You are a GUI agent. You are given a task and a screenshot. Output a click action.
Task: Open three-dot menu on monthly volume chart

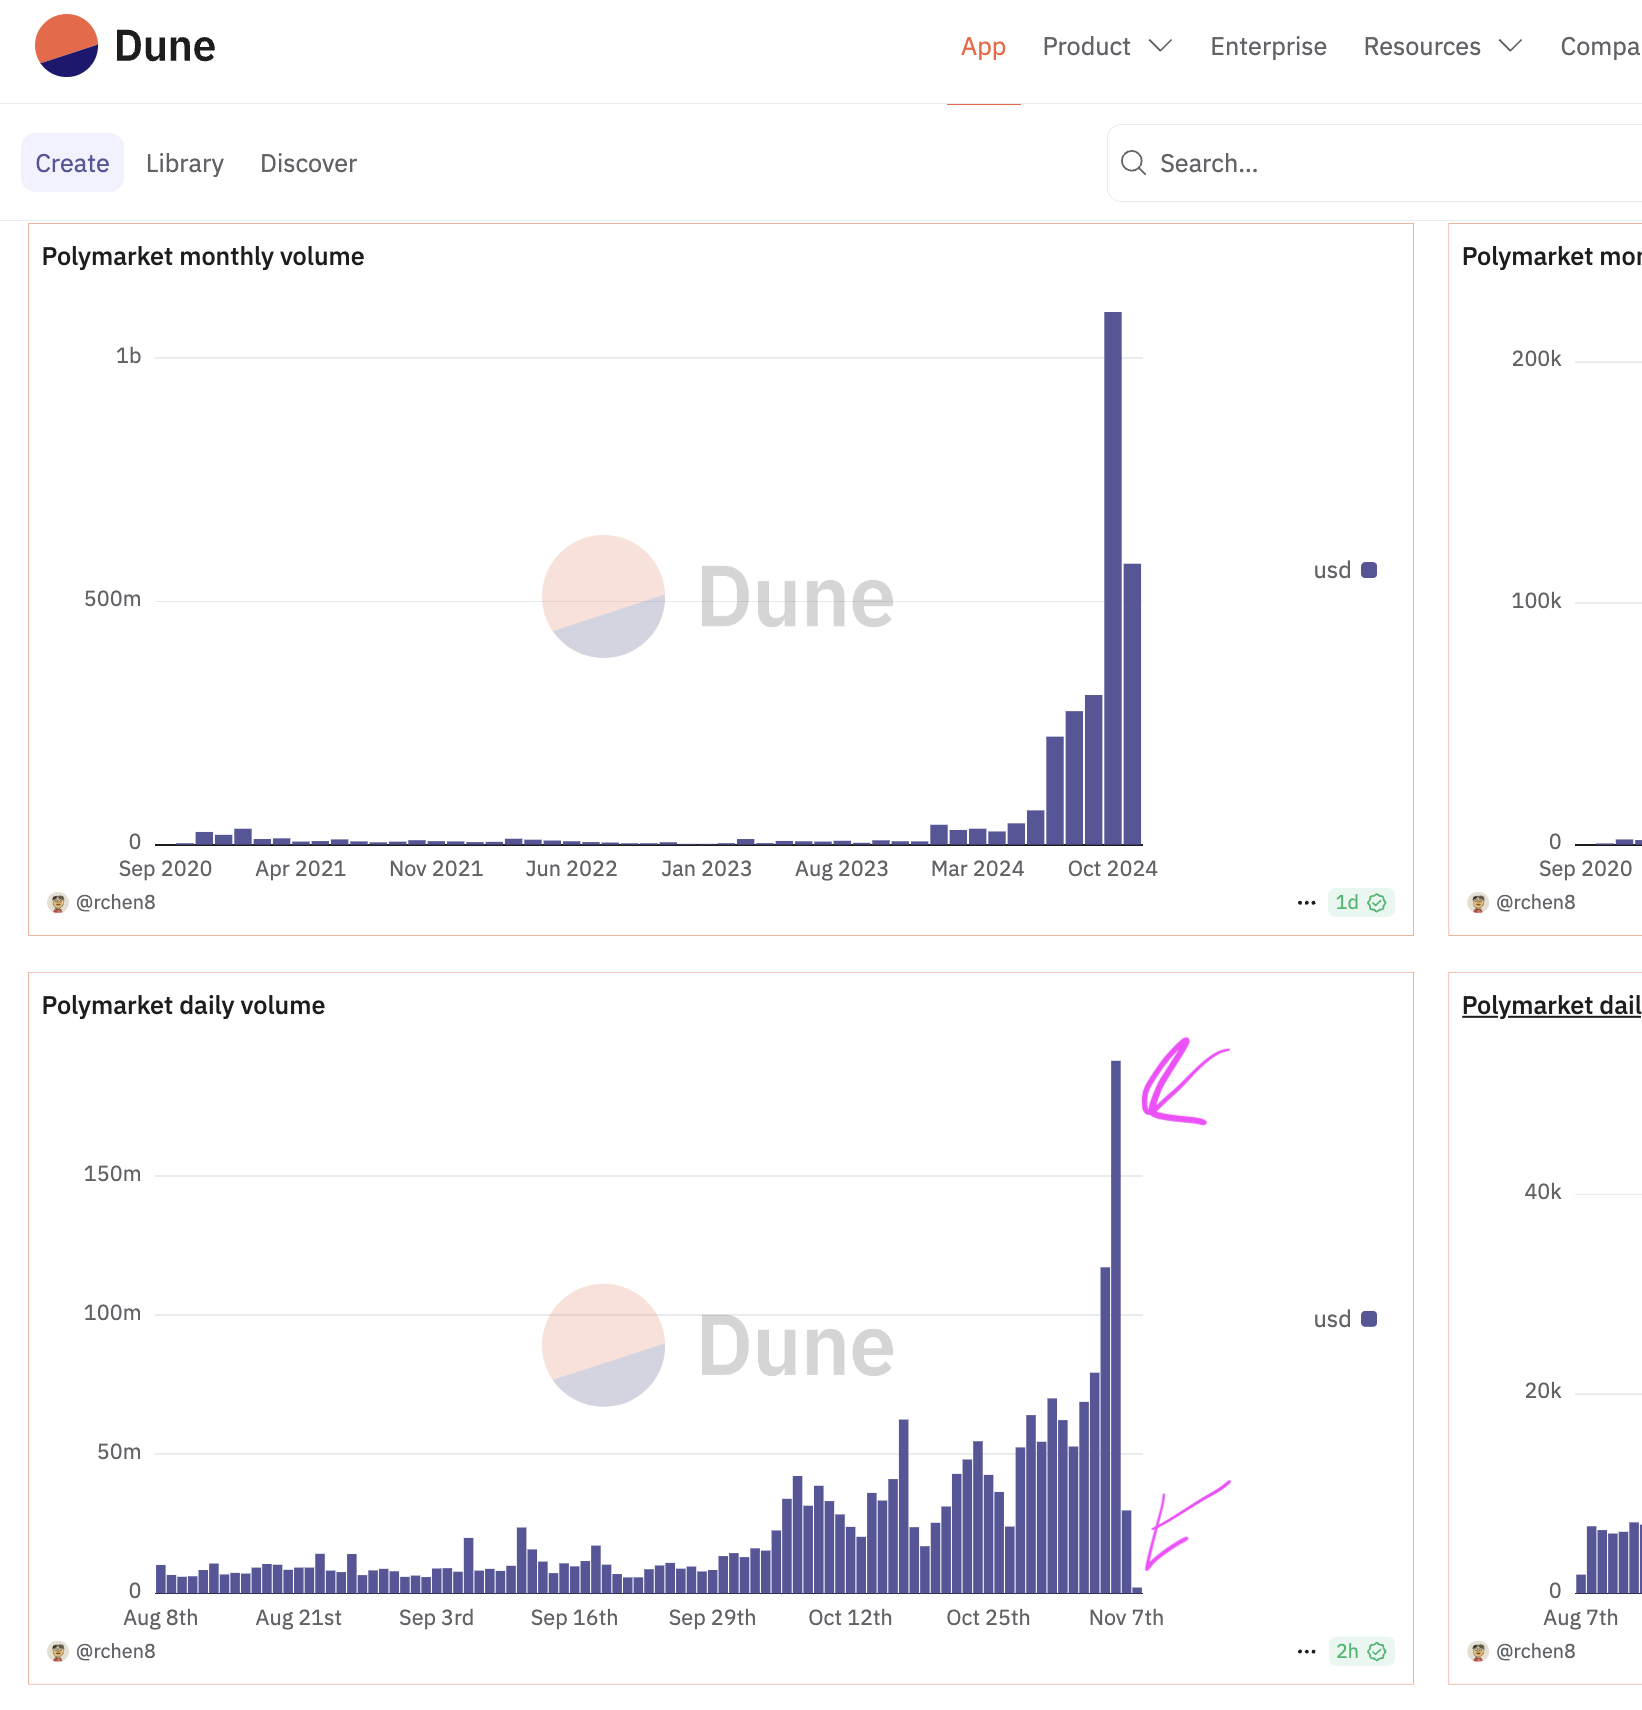pos(1306,903)
